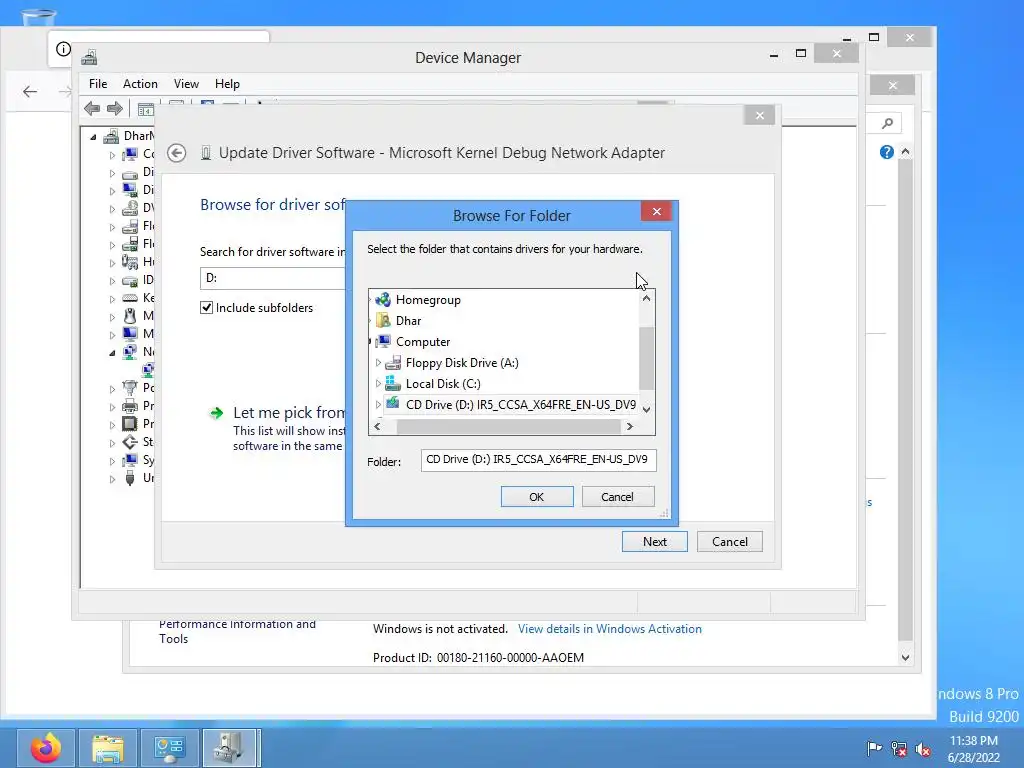Click the Folder name text field
The height and width of the screenshot is (768, 1024).
pyautogui.click(x=538, y=460)
